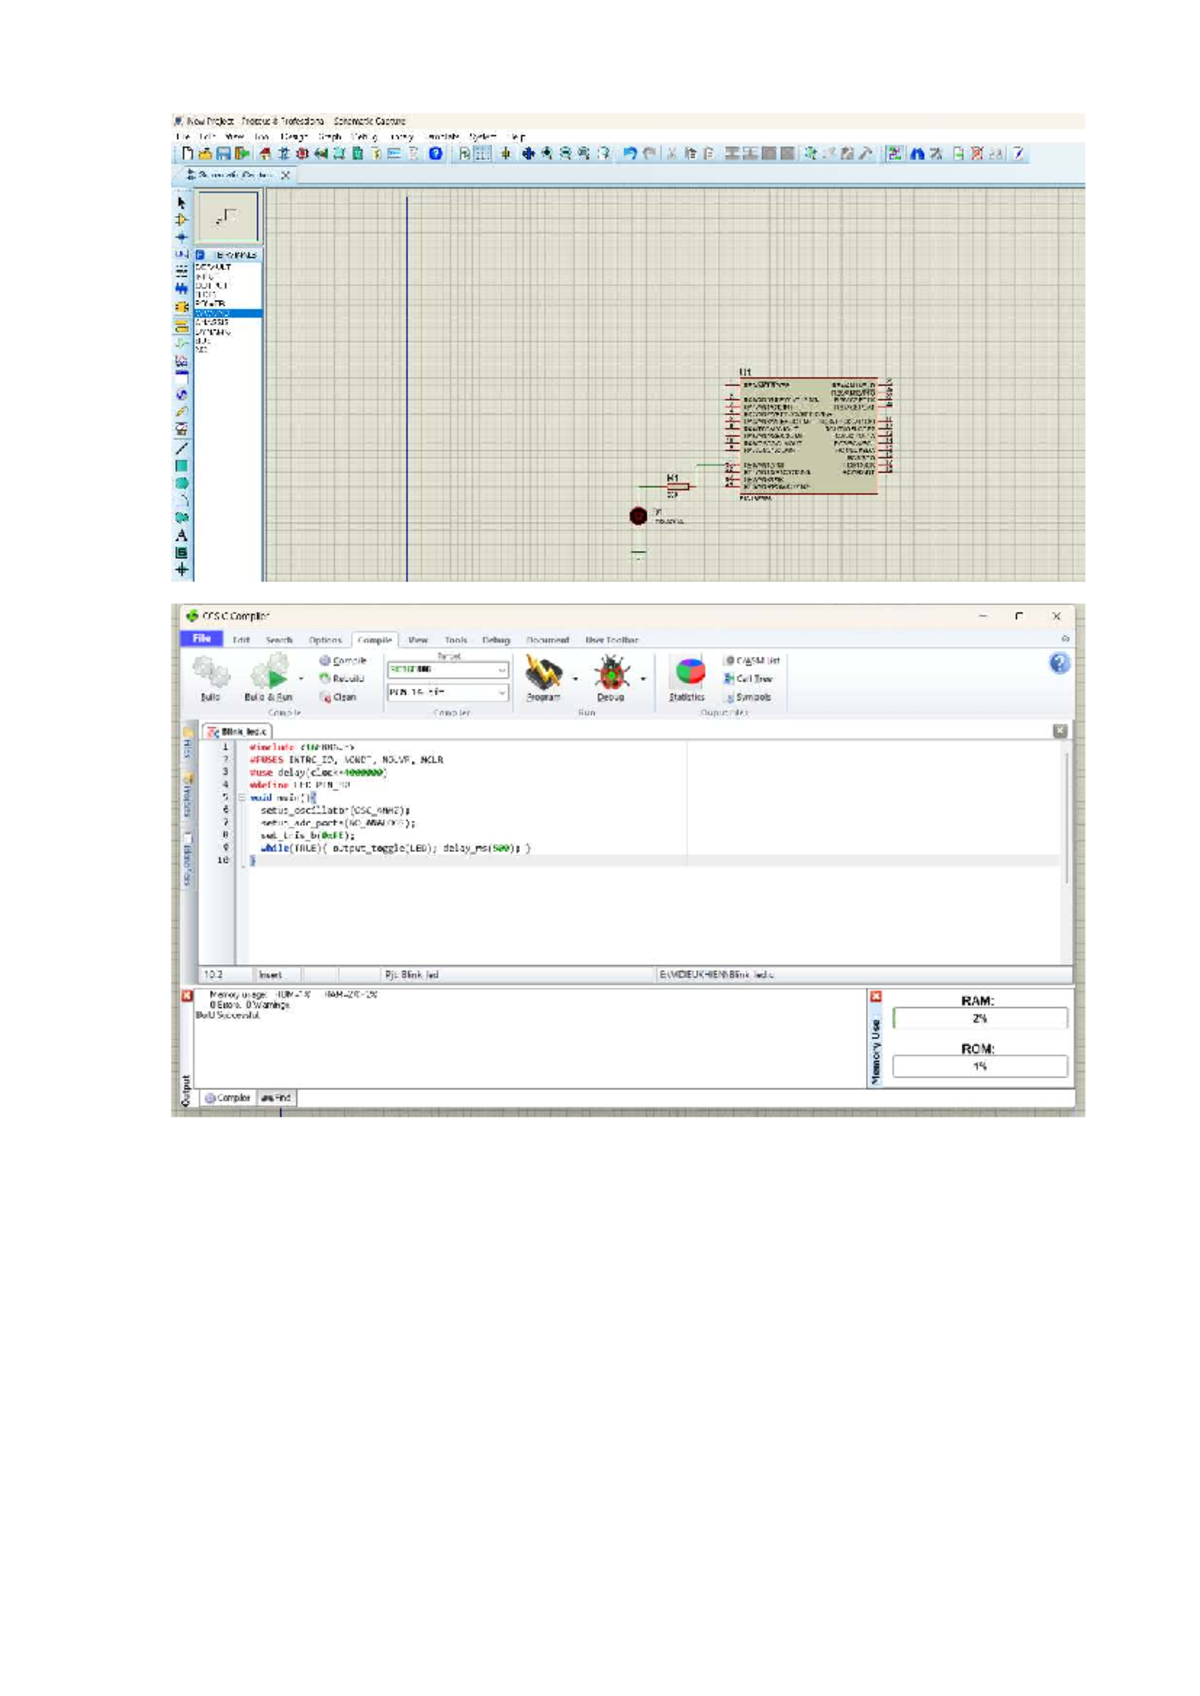1200x1696 pixels.
Task: Click the Open Project folder icon in Proteus
Action: click(x=205, y=154)
